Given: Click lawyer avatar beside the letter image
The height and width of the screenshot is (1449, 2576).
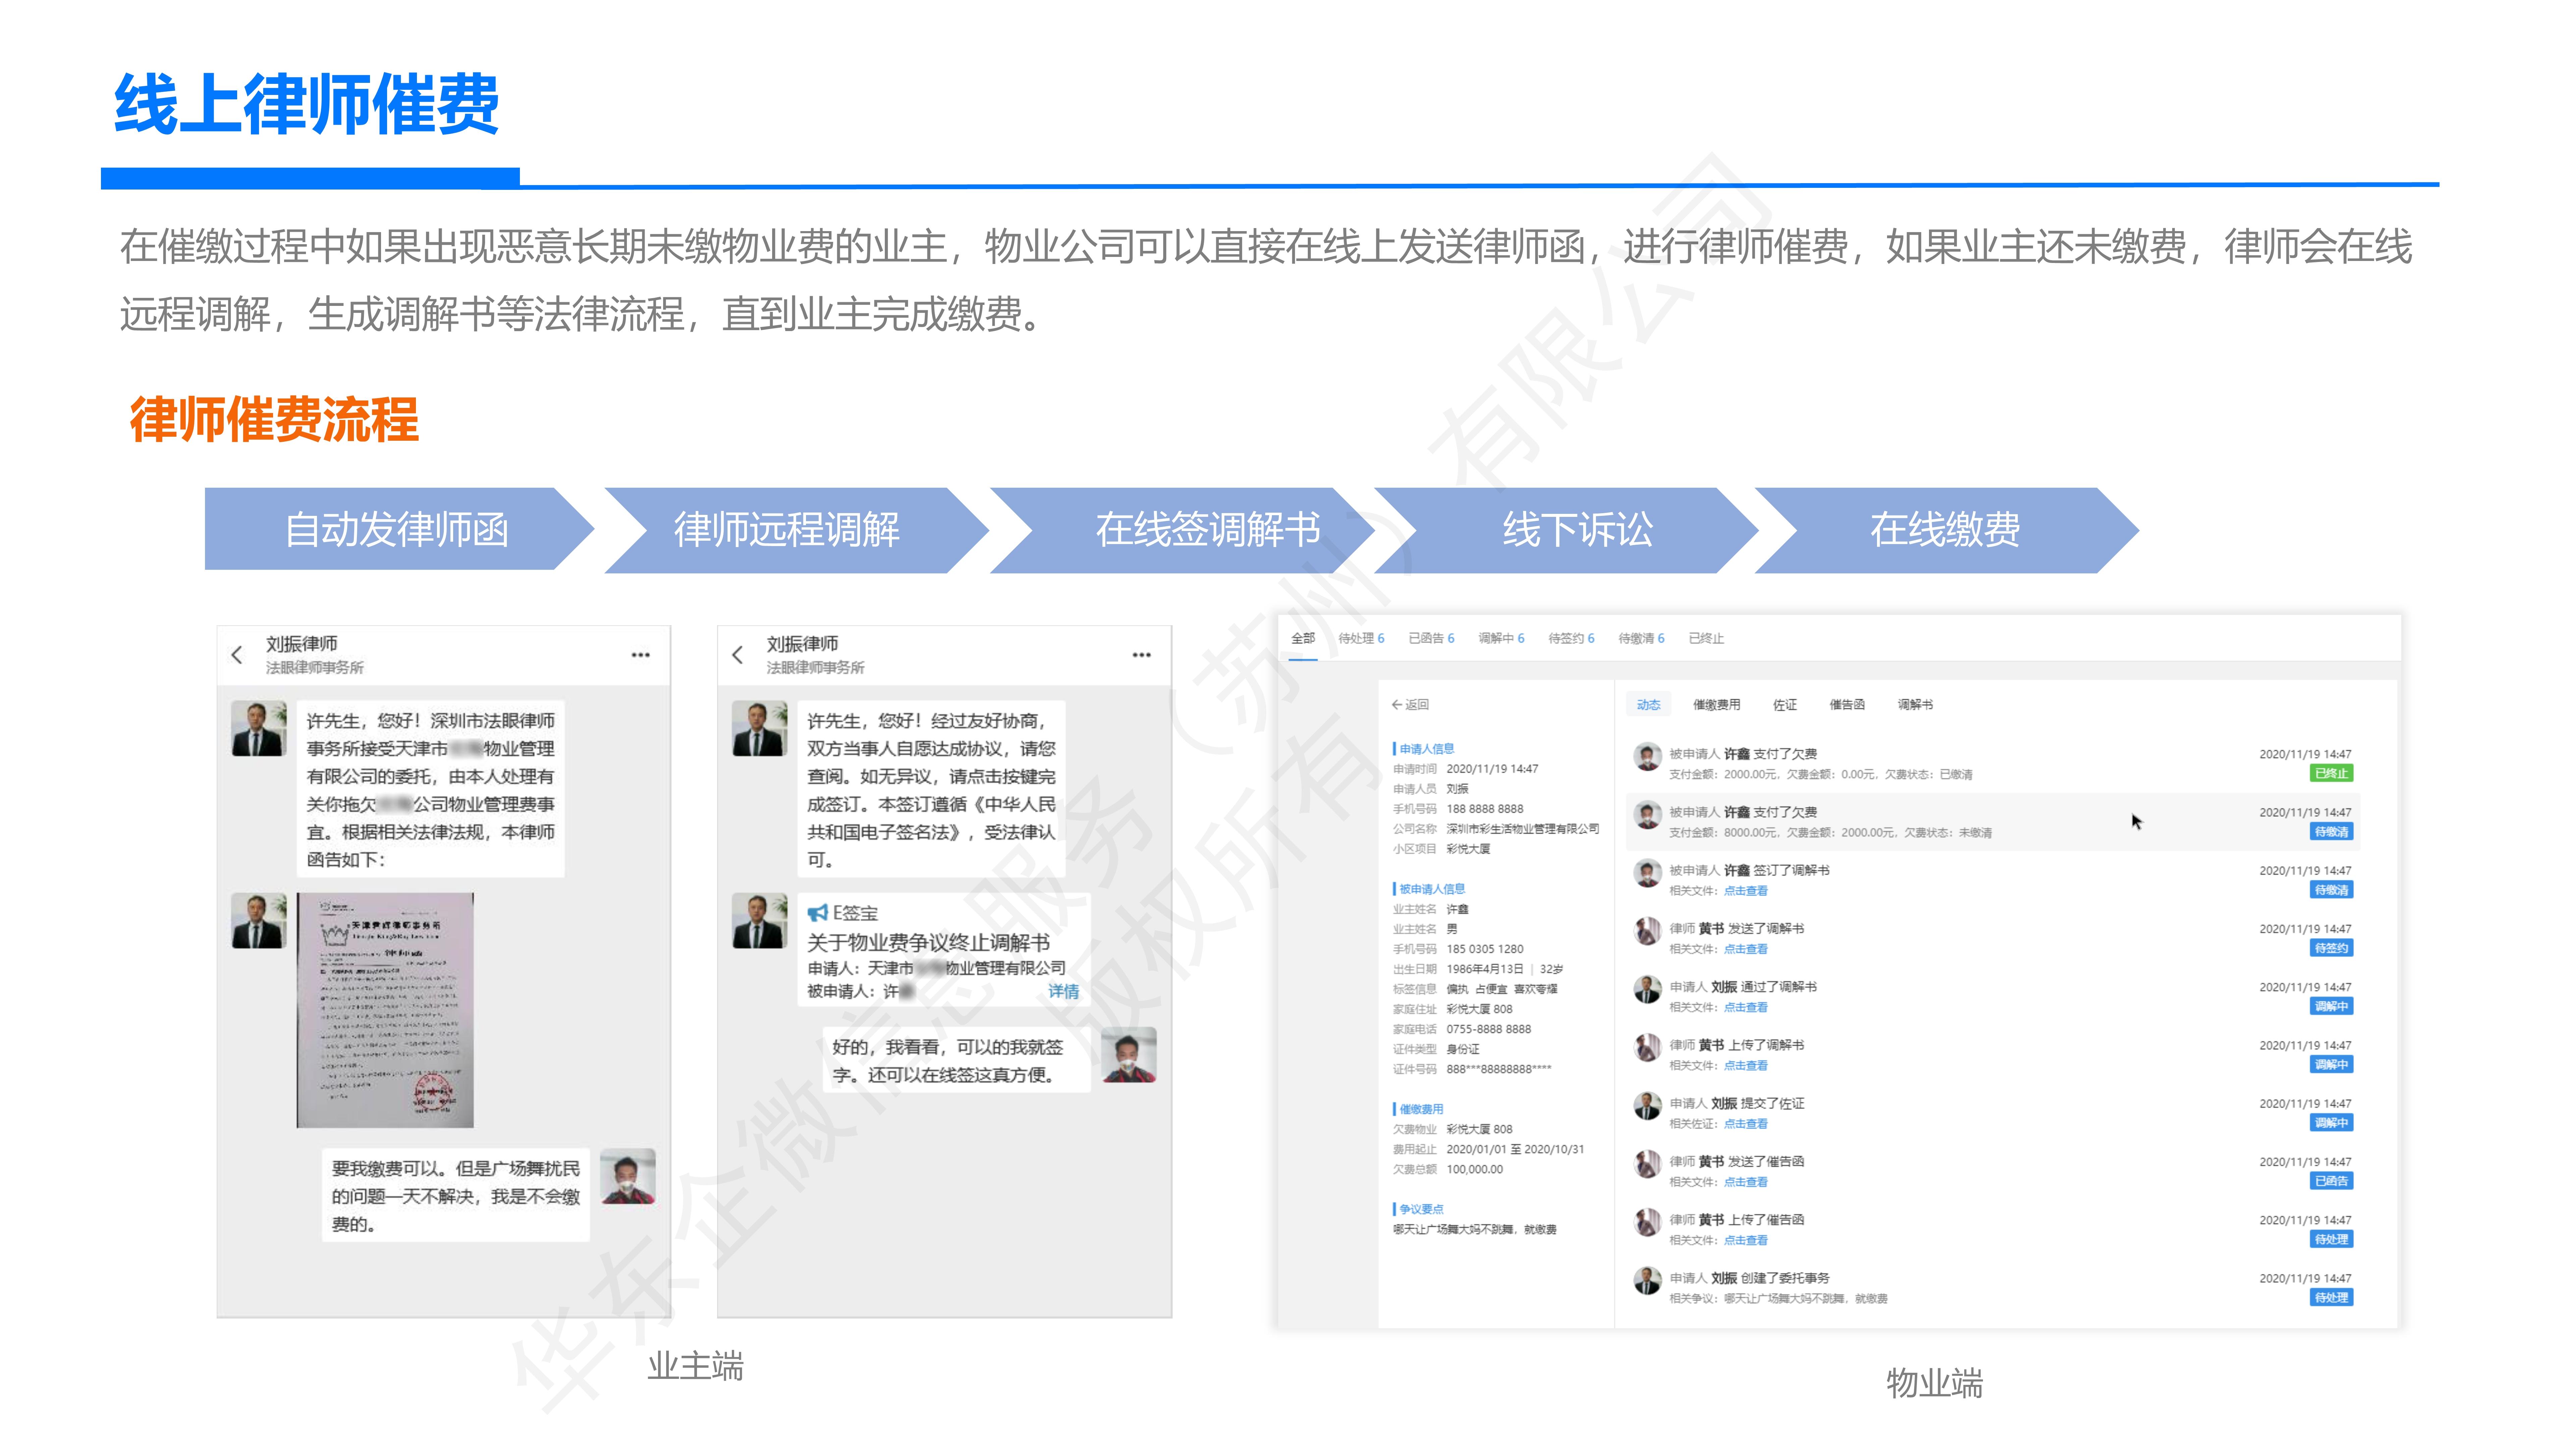Looking at the screenshot, I should 259,920.
